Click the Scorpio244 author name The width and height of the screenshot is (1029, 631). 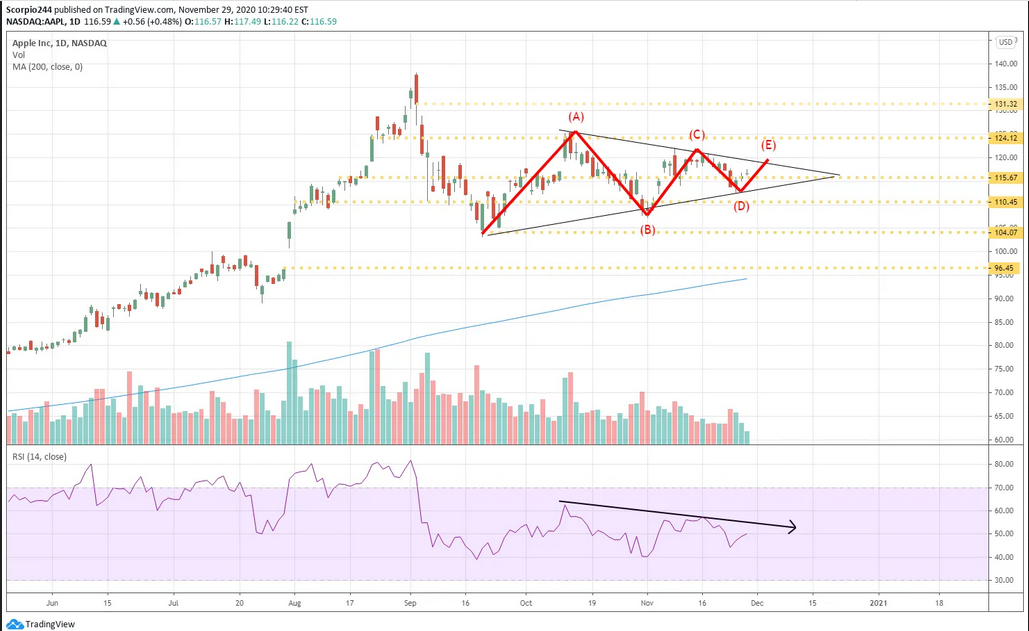point(29,10)
